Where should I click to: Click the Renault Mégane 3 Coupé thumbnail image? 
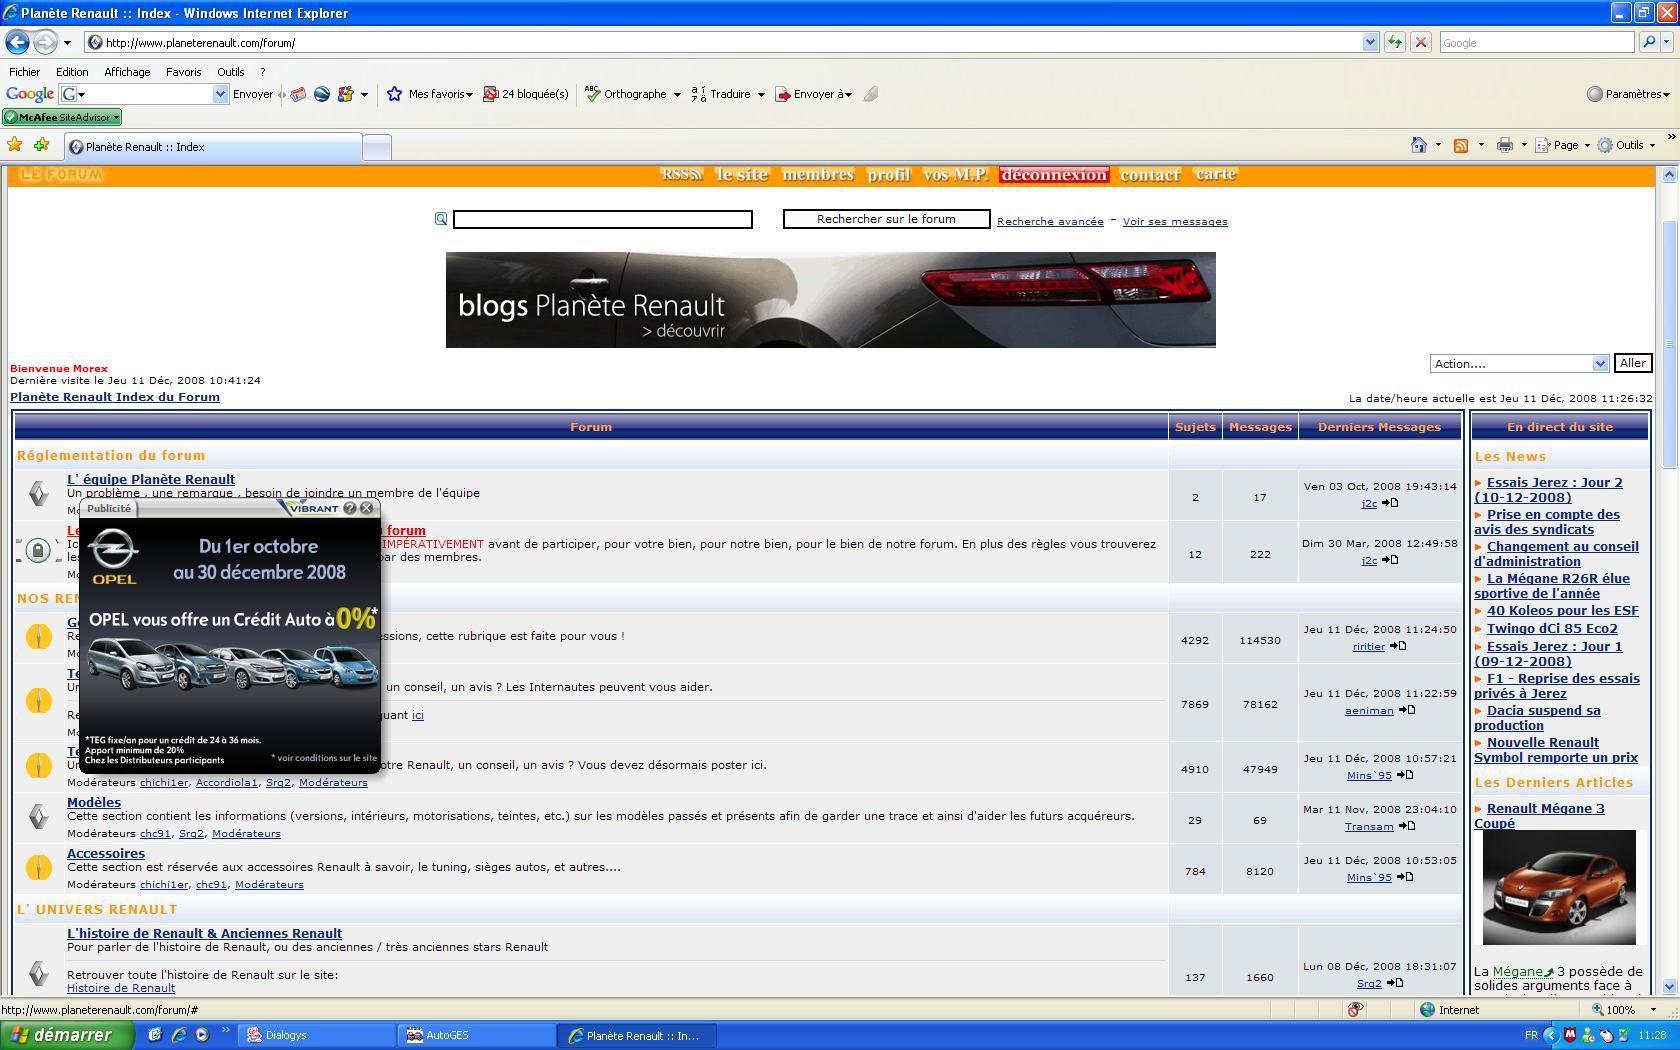coord(1559,888)
